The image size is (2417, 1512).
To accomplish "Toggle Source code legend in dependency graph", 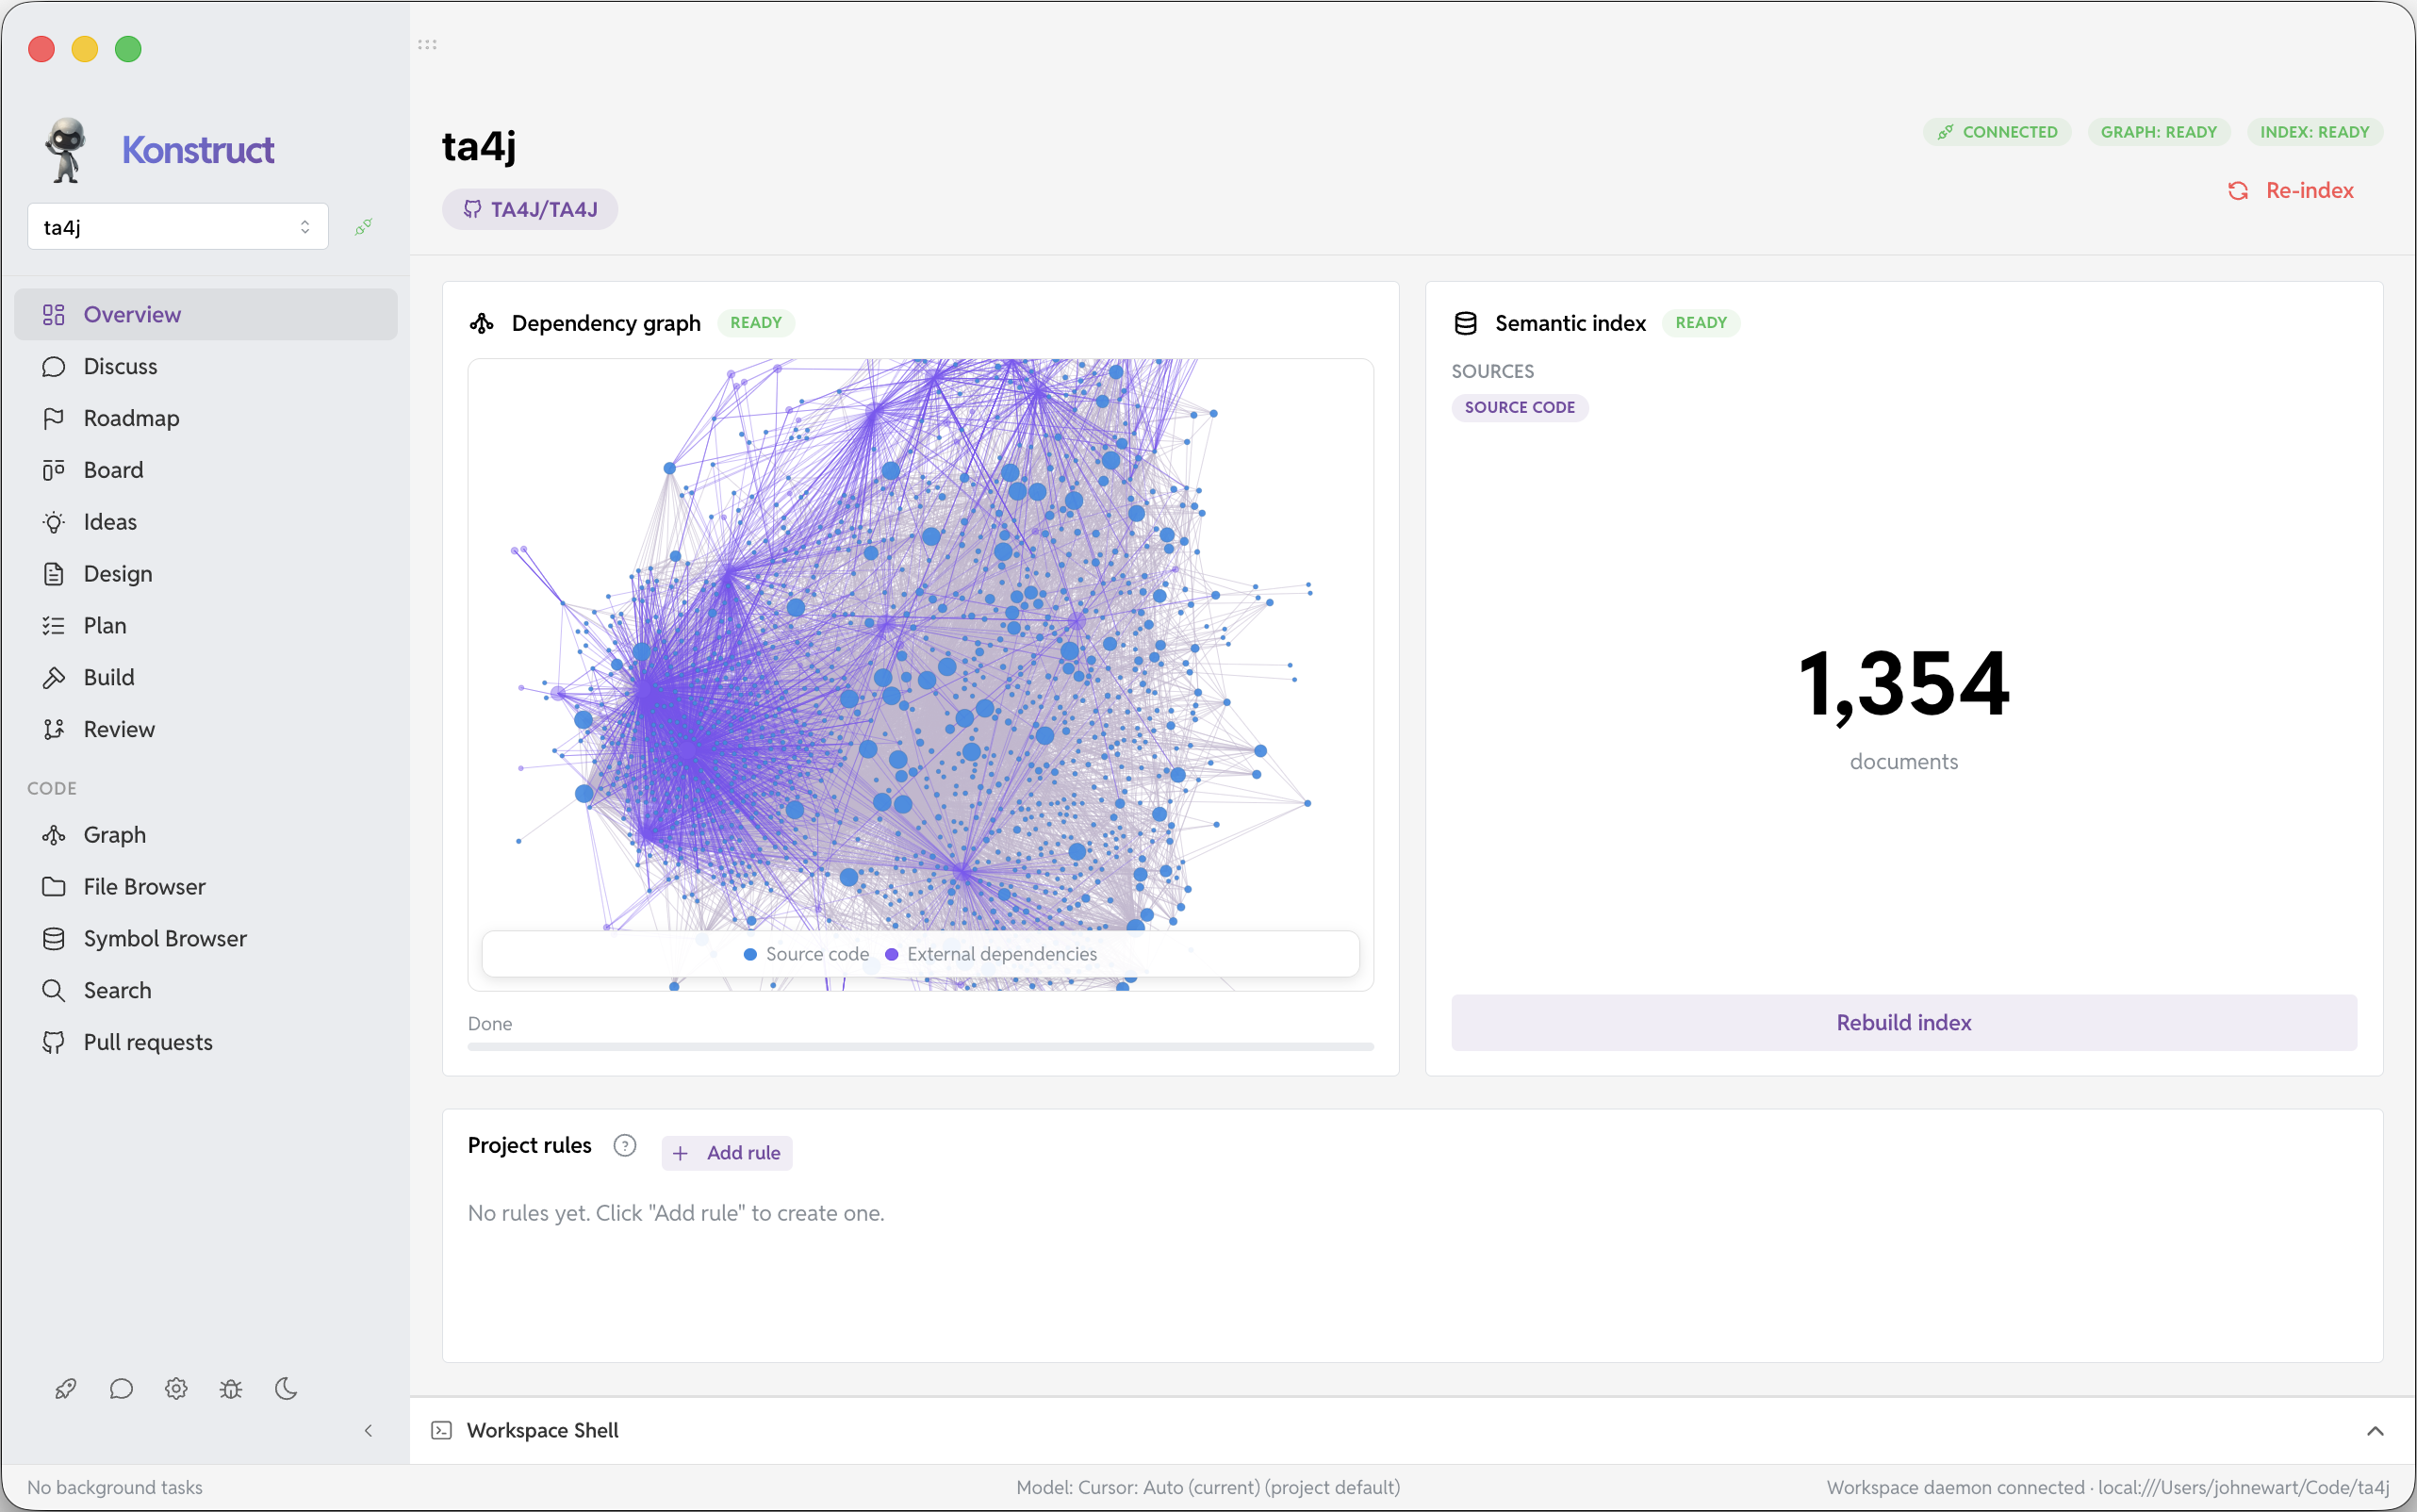I will pyautogui.click(x=807, y=954).
